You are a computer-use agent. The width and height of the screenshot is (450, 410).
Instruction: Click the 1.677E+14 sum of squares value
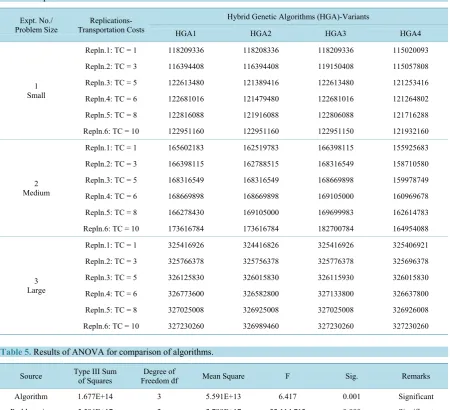click(x=95, y=397)
